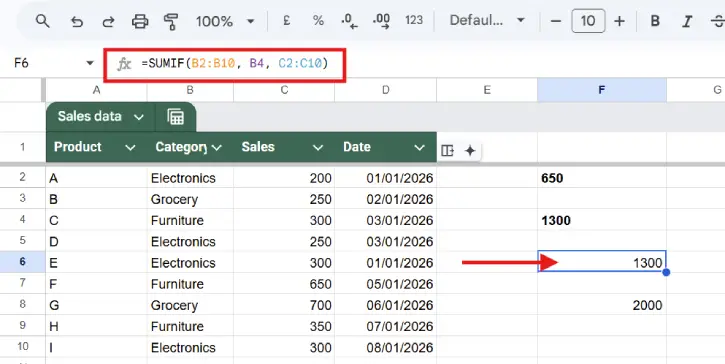725x364 pixels.
Task: Open the name box dropdown arrow
Action: (x=90, y=63)
